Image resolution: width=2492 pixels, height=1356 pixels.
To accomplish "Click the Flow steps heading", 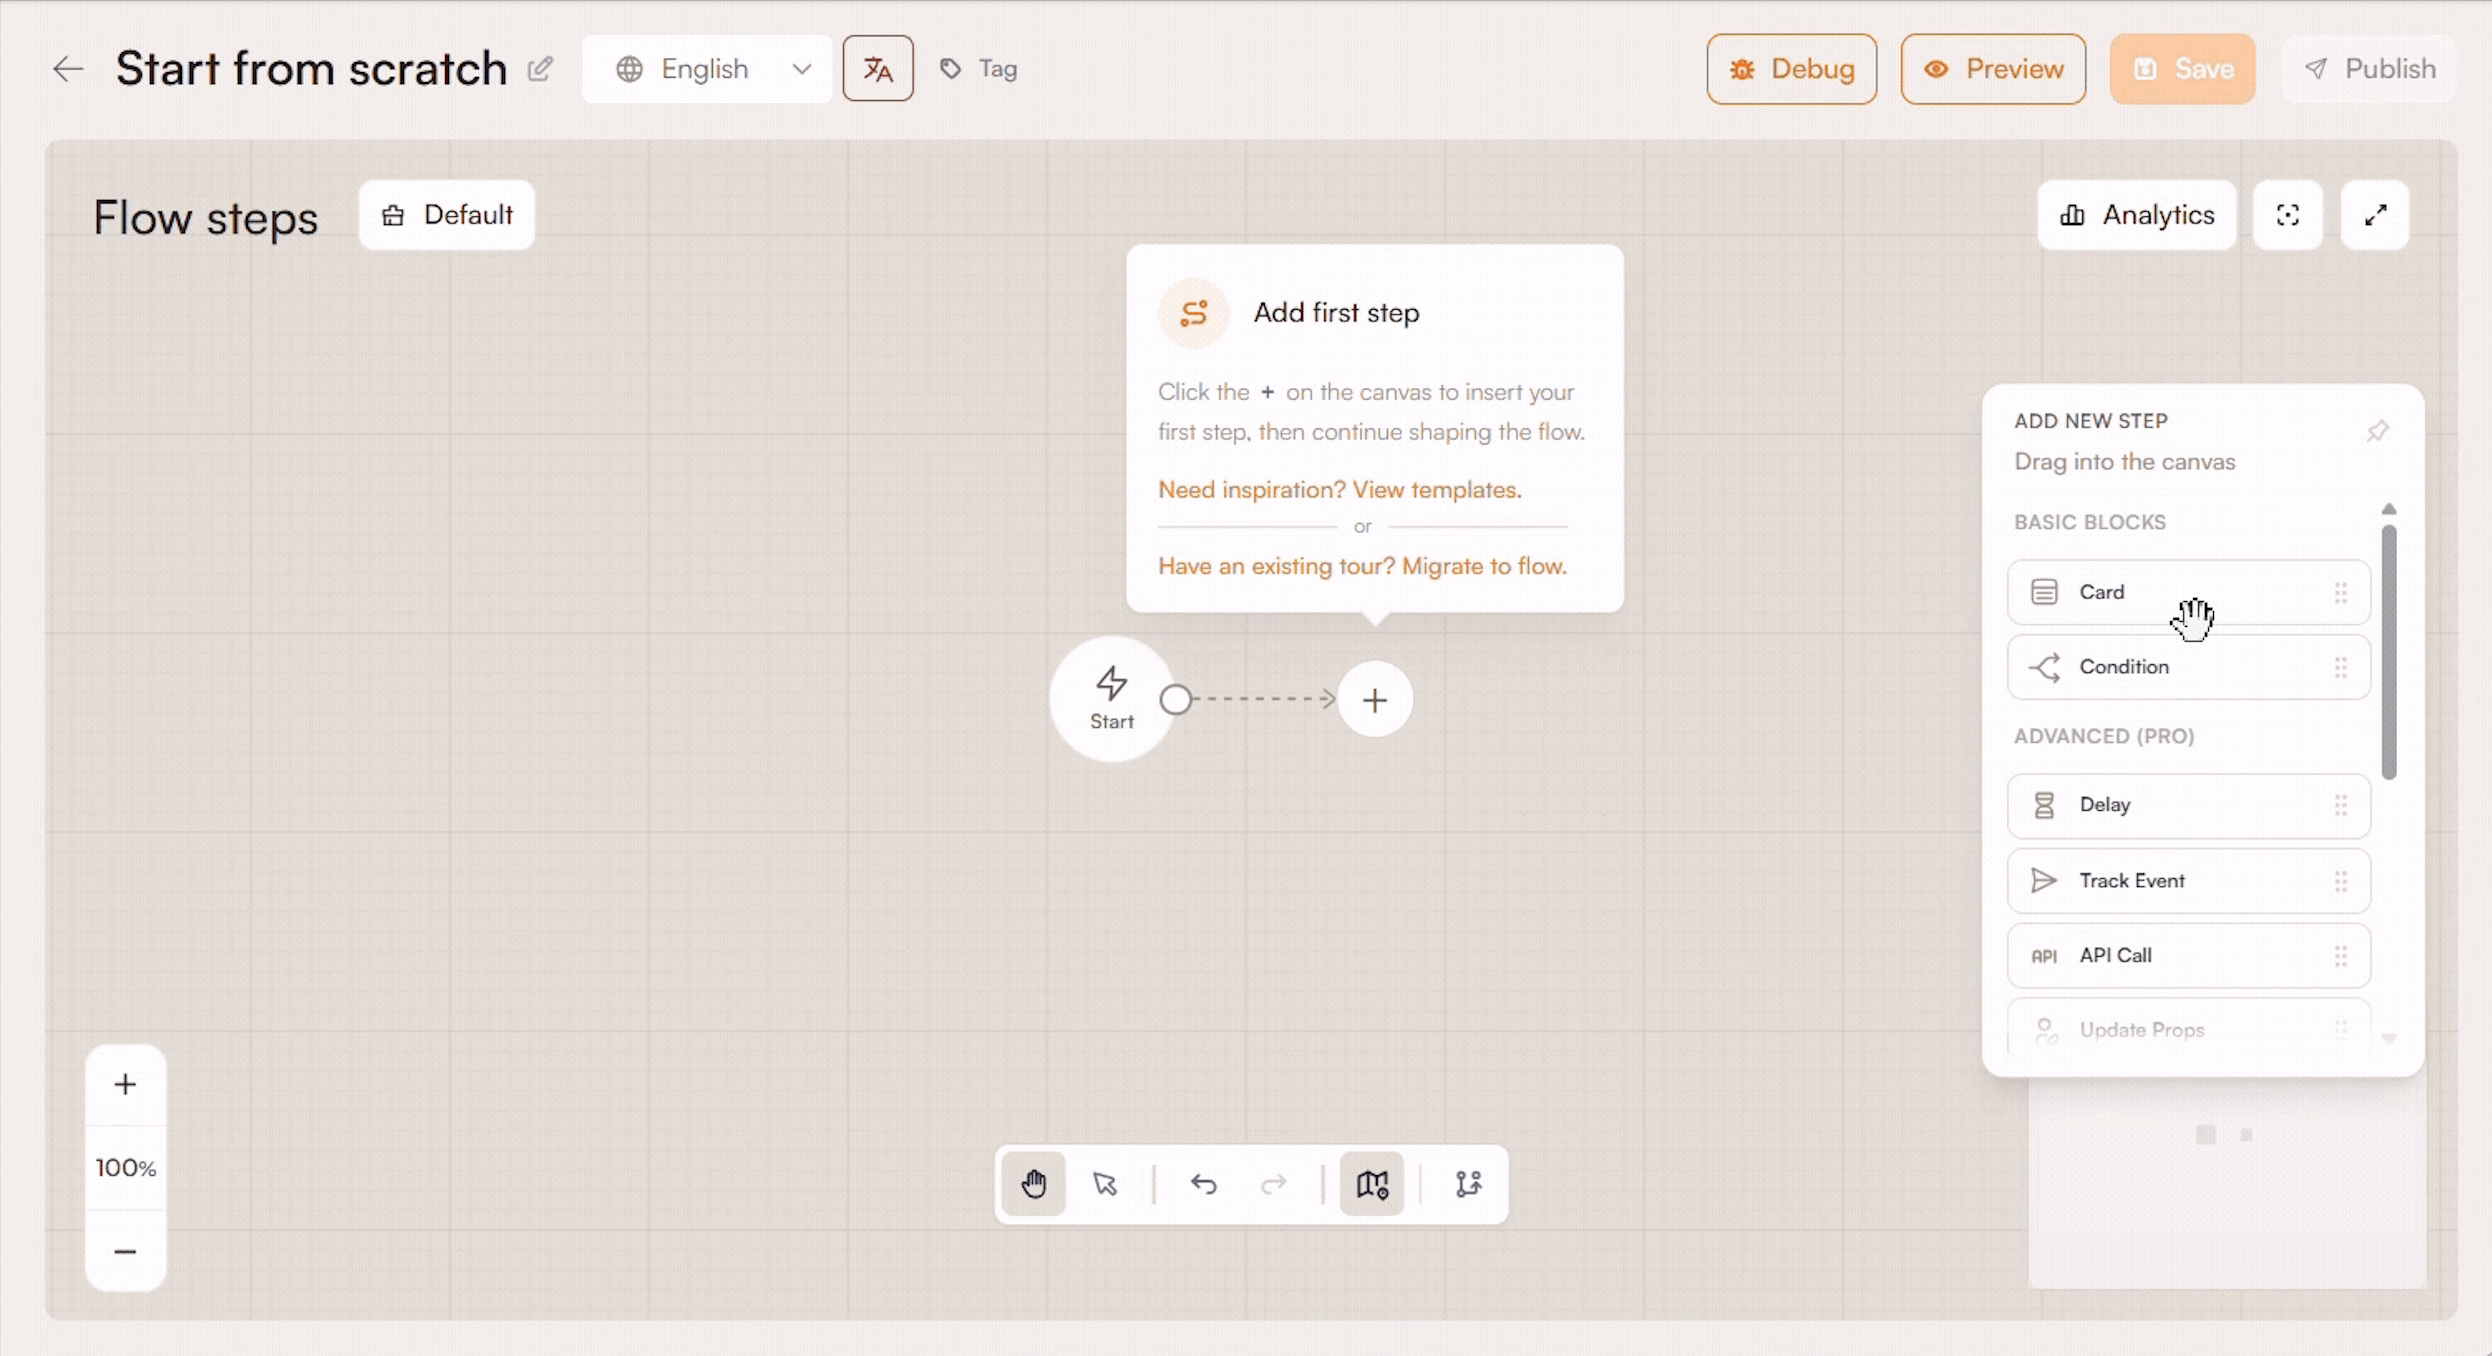I will [205, 217].
